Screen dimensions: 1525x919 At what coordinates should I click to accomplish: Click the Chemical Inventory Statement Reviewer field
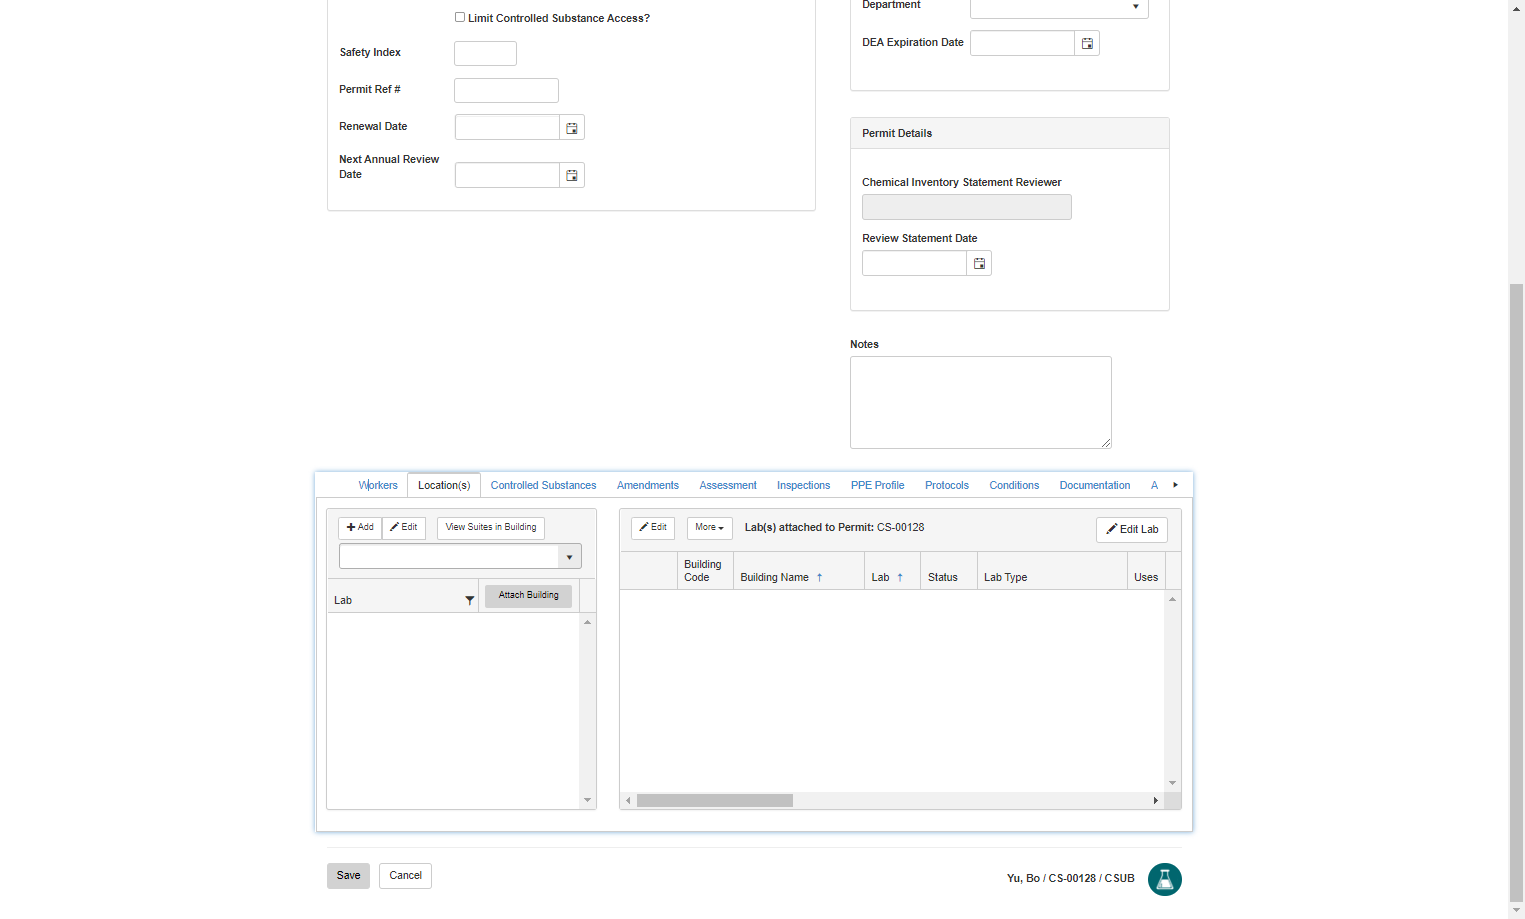click(966, 207)
